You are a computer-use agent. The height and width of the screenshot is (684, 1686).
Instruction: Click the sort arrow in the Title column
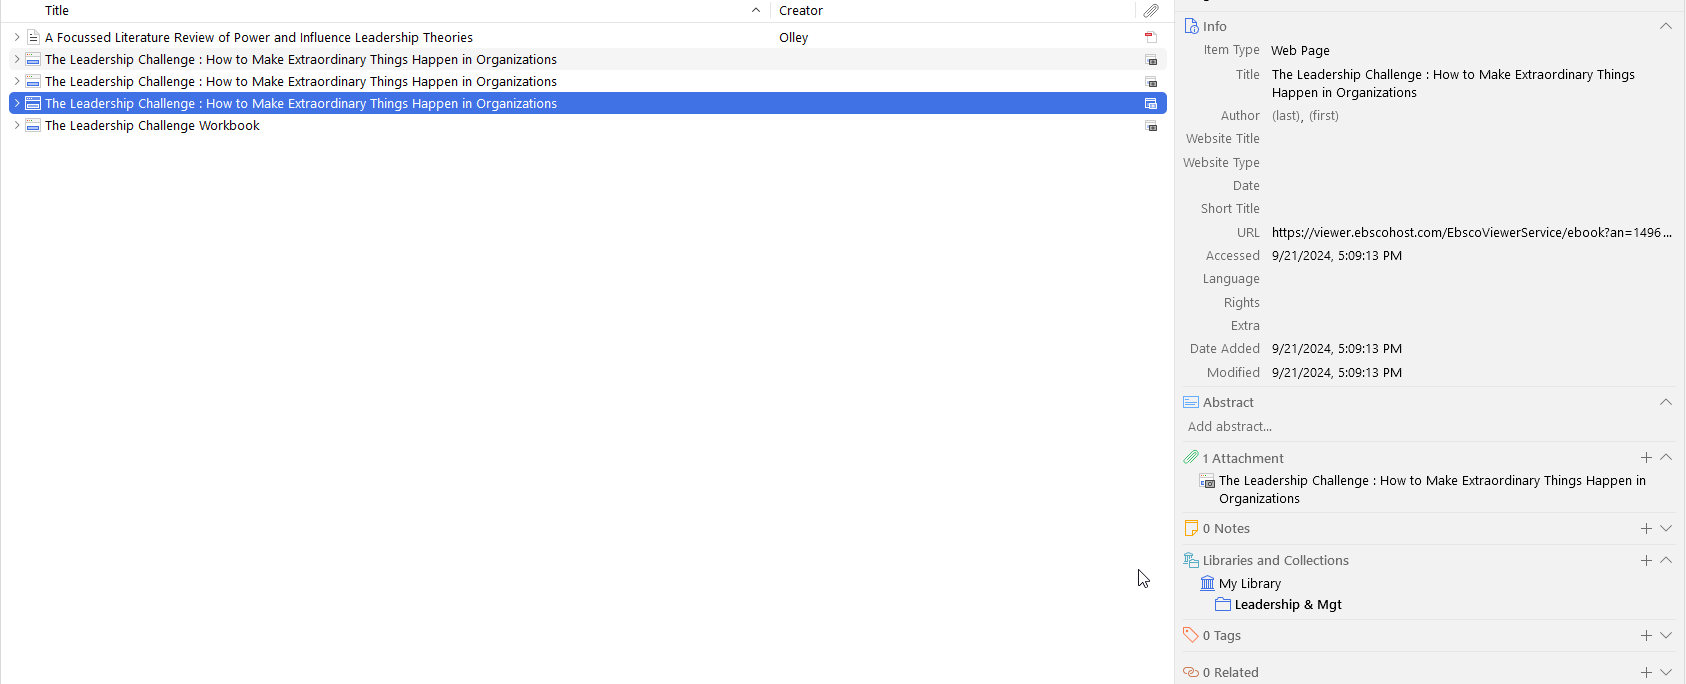point(756,10)
